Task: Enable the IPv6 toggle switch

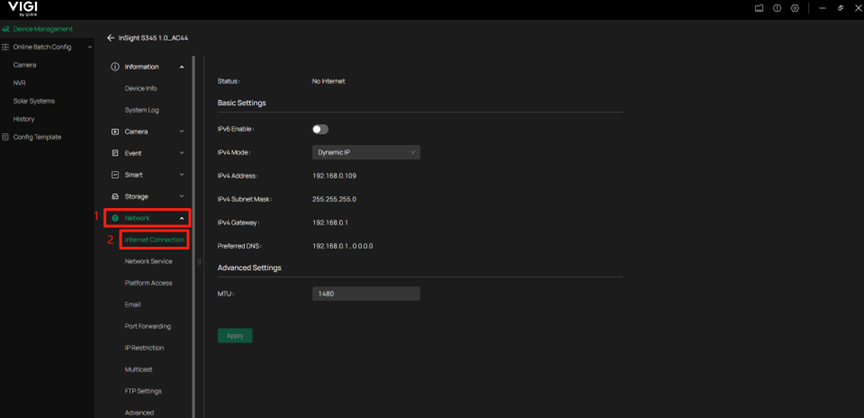Action: pos(320,129)
